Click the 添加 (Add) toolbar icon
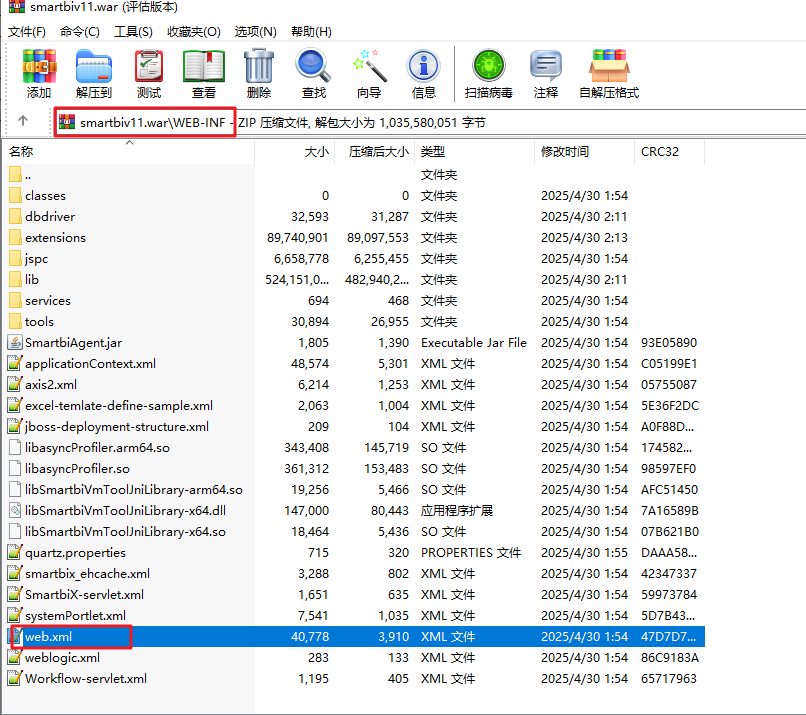The image size is (806, 715). click(x=39, y=66)
